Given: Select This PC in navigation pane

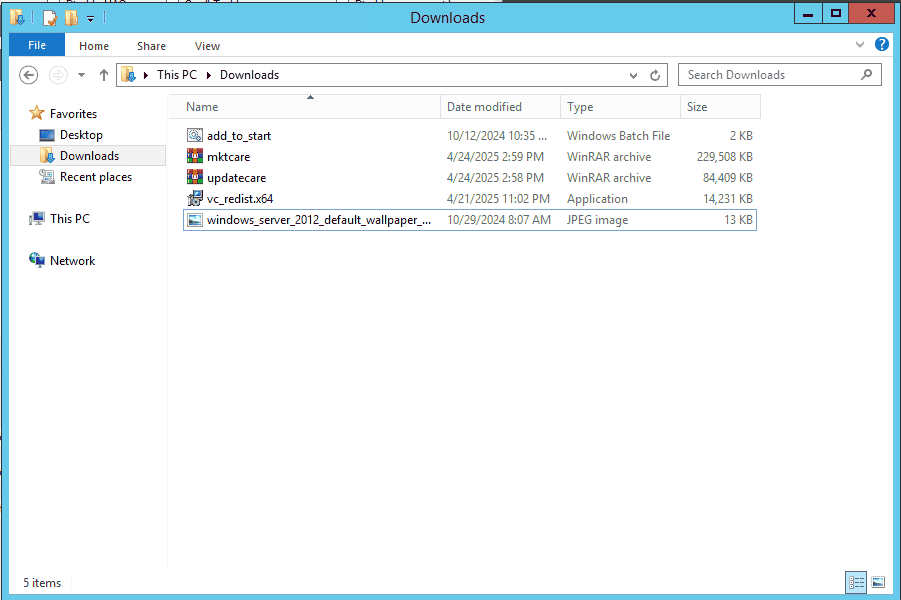Looking at the screenshot, I should coord(70,219).
